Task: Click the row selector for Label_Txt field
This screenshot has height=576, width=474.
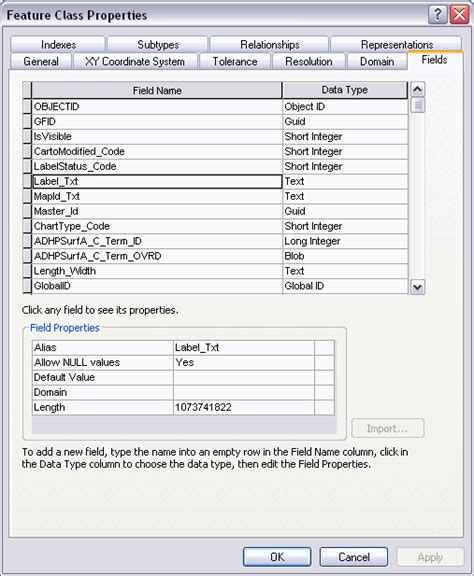Action: [x=27, y=181]
